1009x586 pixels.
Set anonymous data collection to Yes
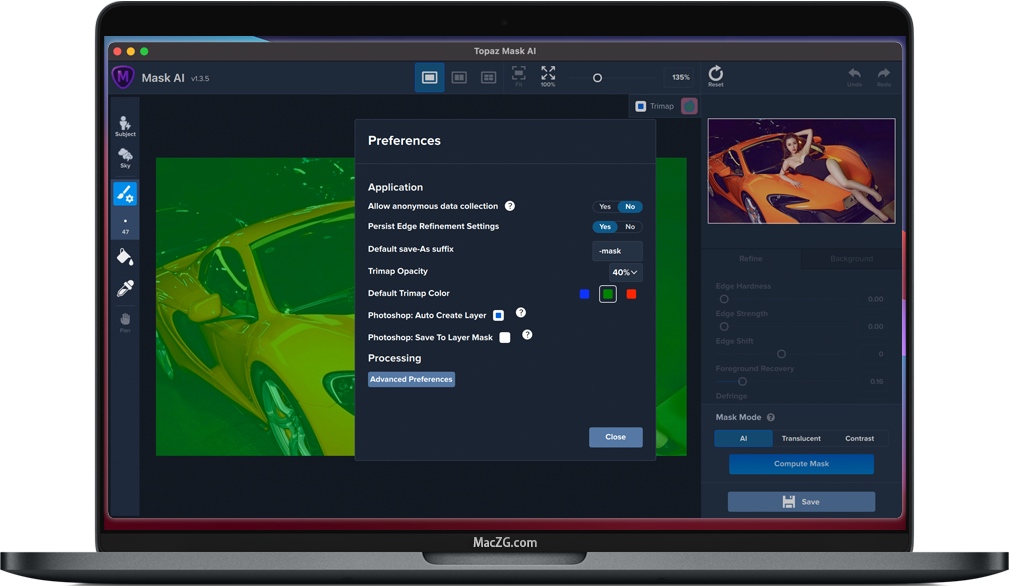pos(605,207)
